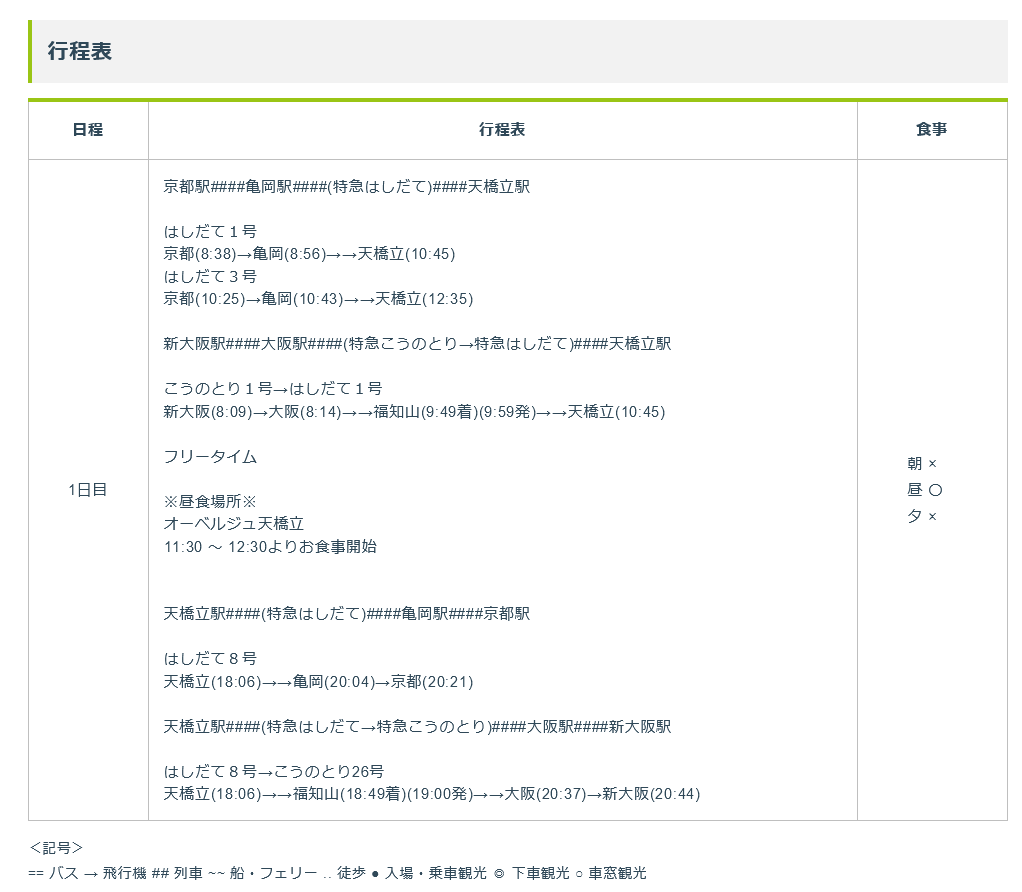
Task: Click the schedule 京都(8:38)→亀岡(8:56)→→天橋立(10:45)
Action: coord(309,254)
